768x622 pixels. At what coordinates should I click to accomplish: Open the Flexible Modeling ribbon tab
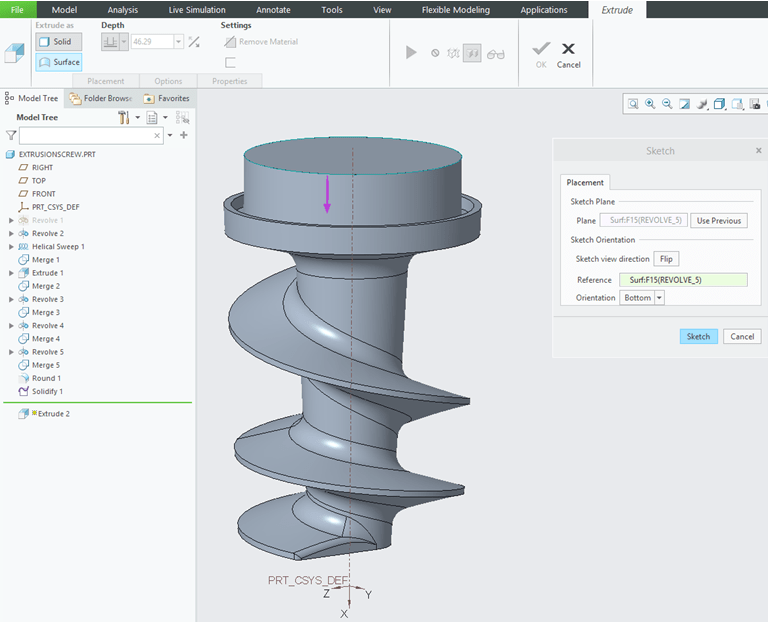456,10
